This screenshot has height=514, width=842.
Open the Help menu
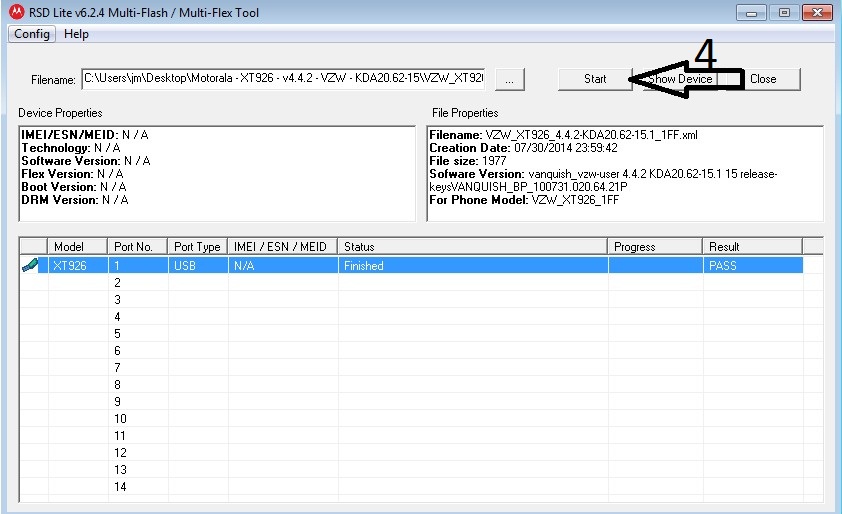coord(76,34)
